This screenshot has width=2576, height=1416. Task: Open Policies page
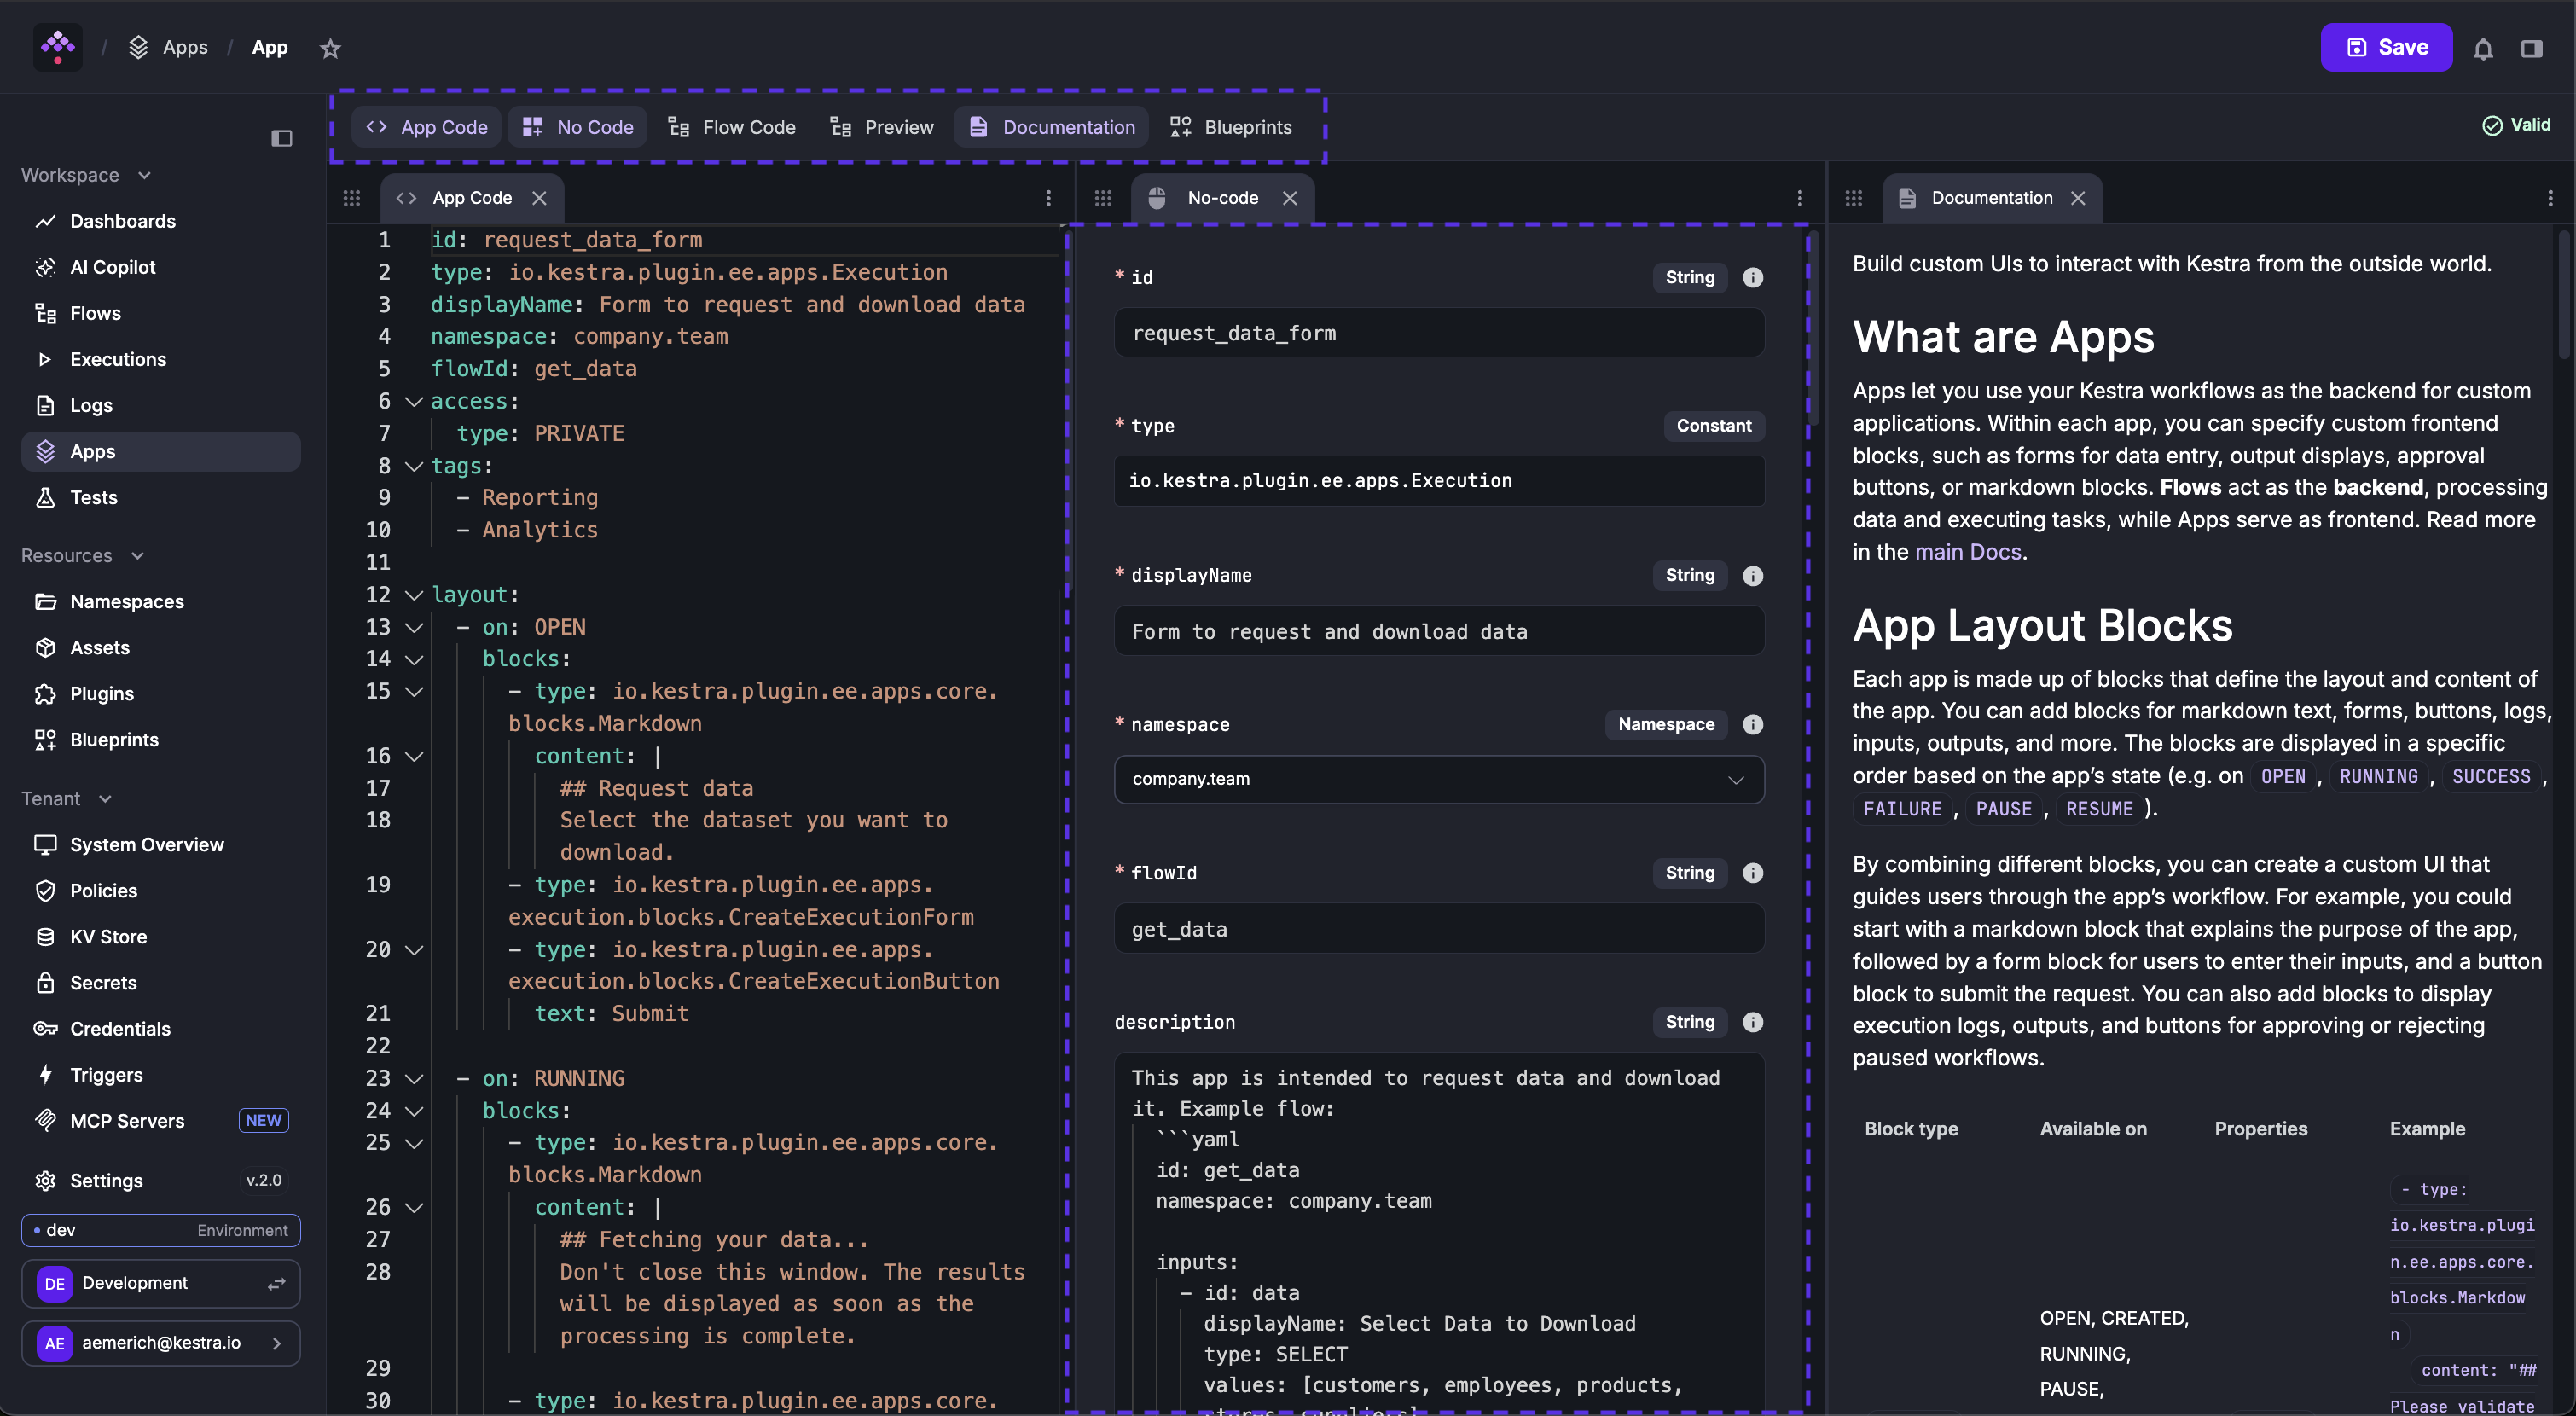coord(161,890)
